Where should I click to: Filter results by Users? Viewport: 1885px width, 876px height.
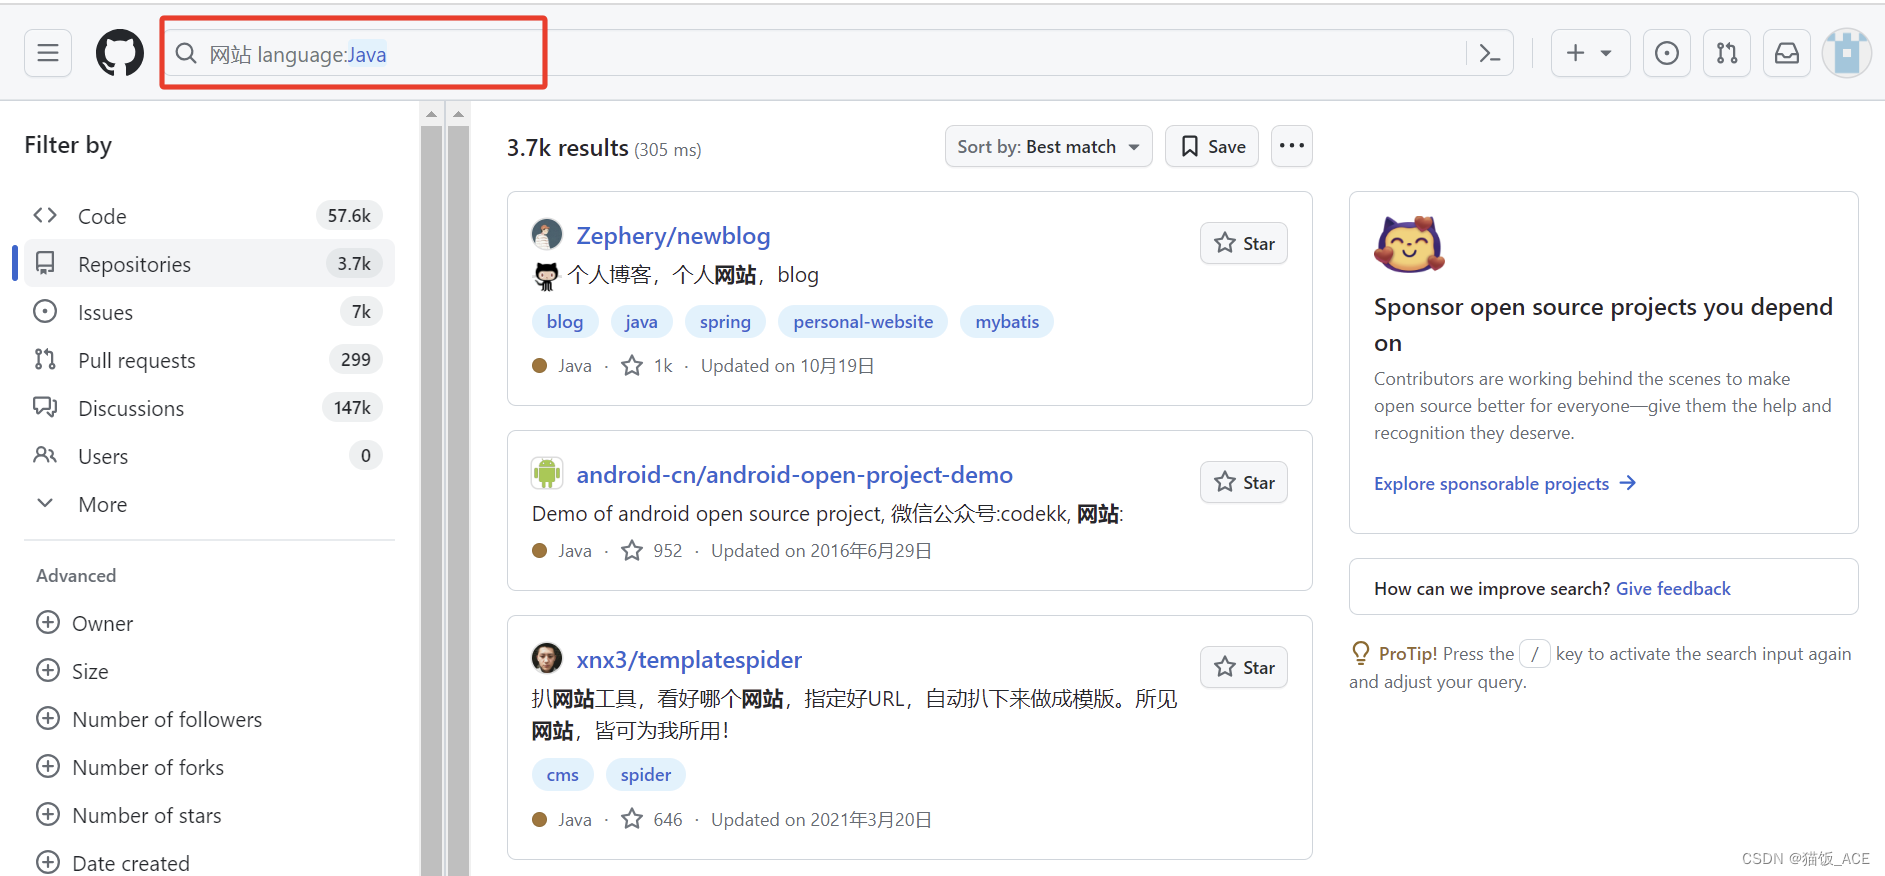pyautogui.click(x=209, y=456)
